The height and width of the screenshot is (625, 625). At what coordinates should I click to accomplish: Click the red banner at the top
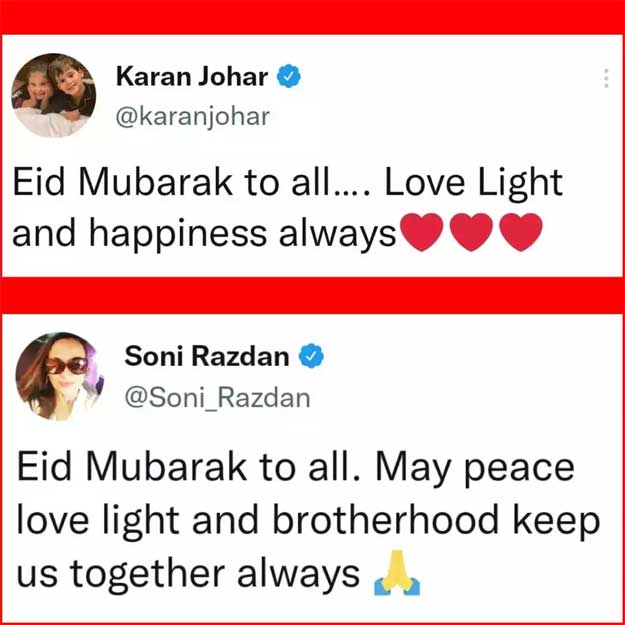312,17
